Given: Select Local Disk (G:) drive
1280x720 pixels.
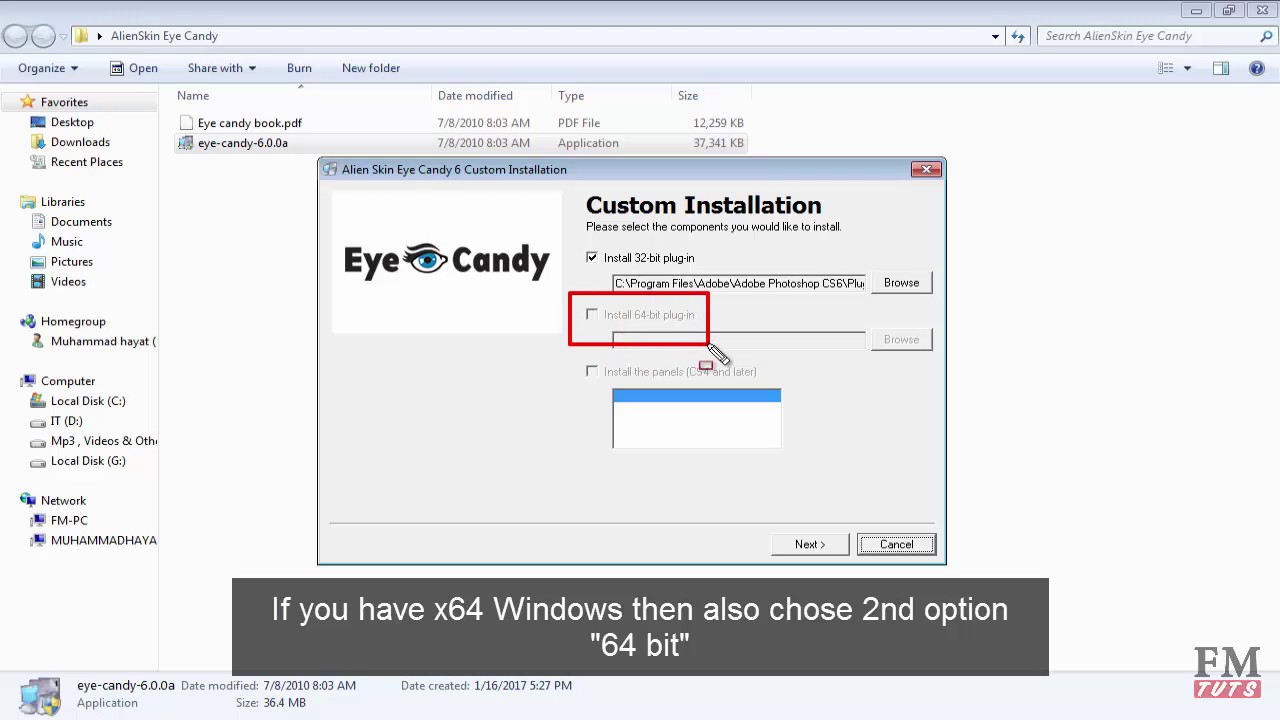Looking at the screenshot, I should (78, 461).
